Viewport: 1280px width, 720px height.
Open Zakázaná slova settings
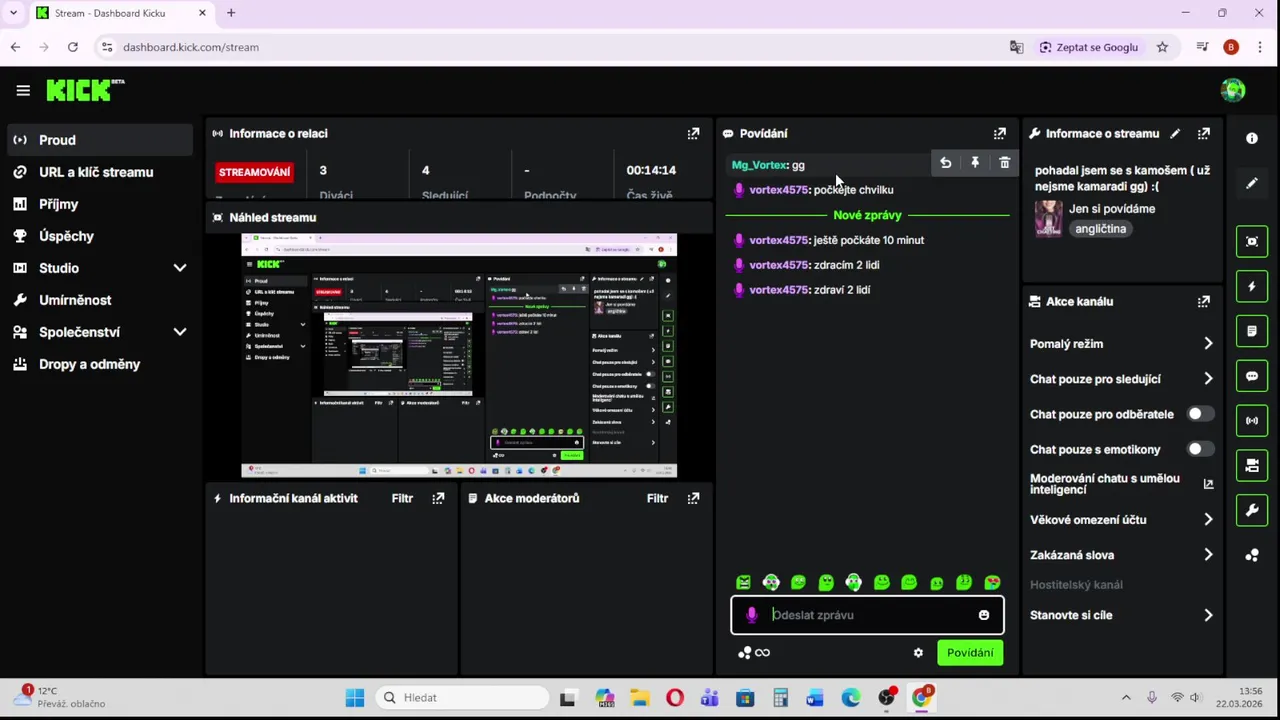pos(1208,555)
